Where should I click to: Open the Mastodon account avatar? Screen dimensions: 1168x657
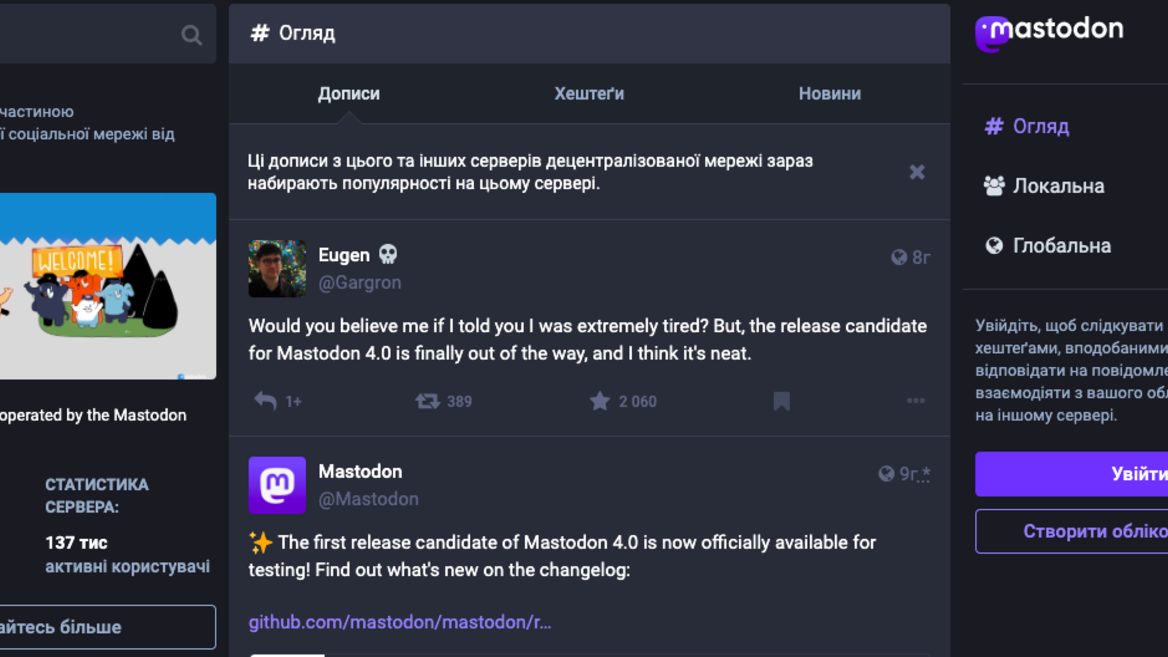click(x=277, y=485)
